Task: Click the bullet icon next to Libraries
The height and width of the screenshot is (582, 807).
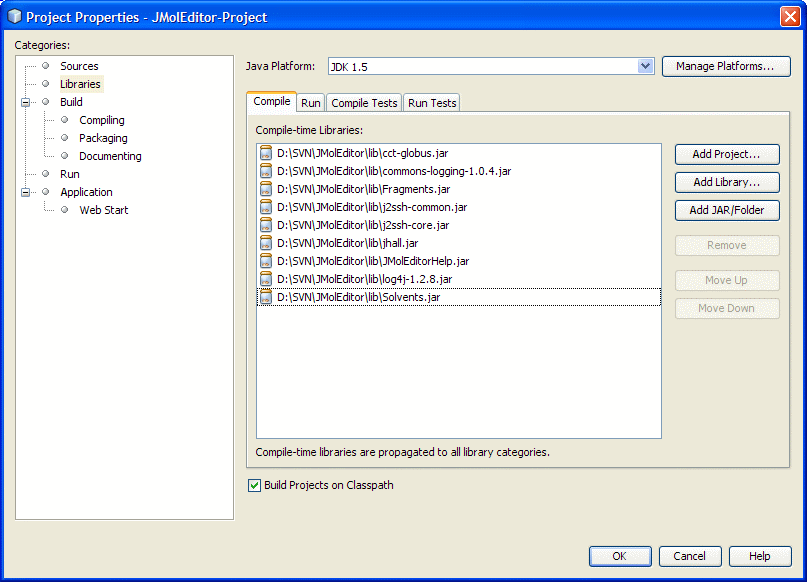Action: [46, 84]
